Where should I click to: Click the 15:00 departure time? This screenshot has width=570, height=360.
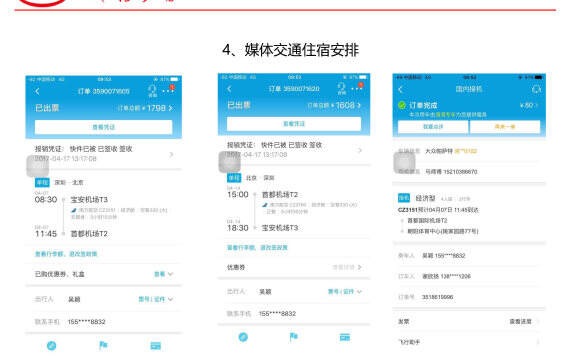click(238, 195)
